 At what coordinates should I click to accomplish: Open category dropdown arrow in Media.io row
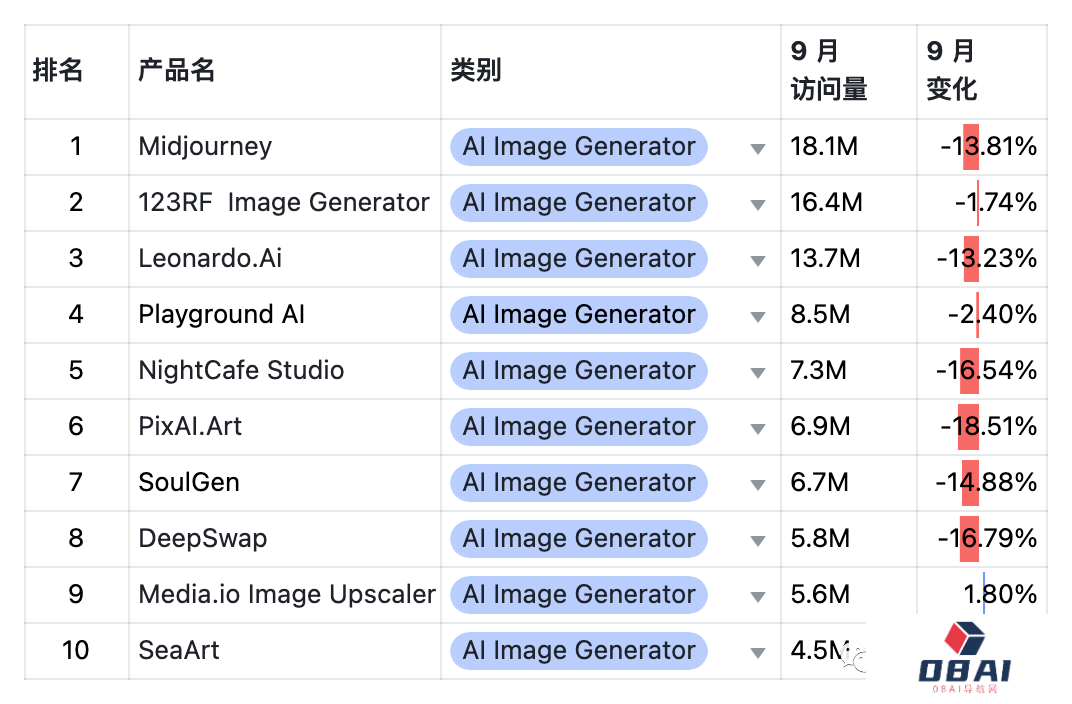(757, 597)
